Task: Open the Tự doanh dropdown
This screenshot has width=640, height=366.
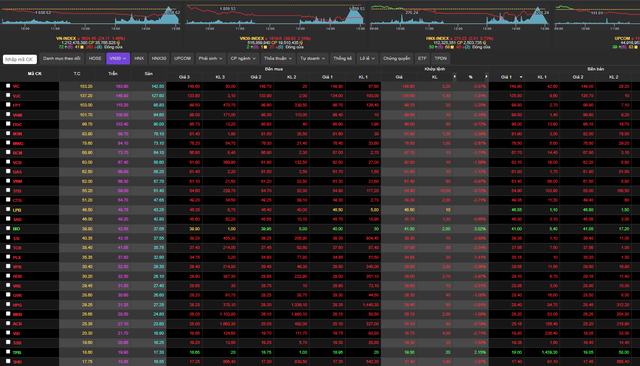Action: (313, 58)
